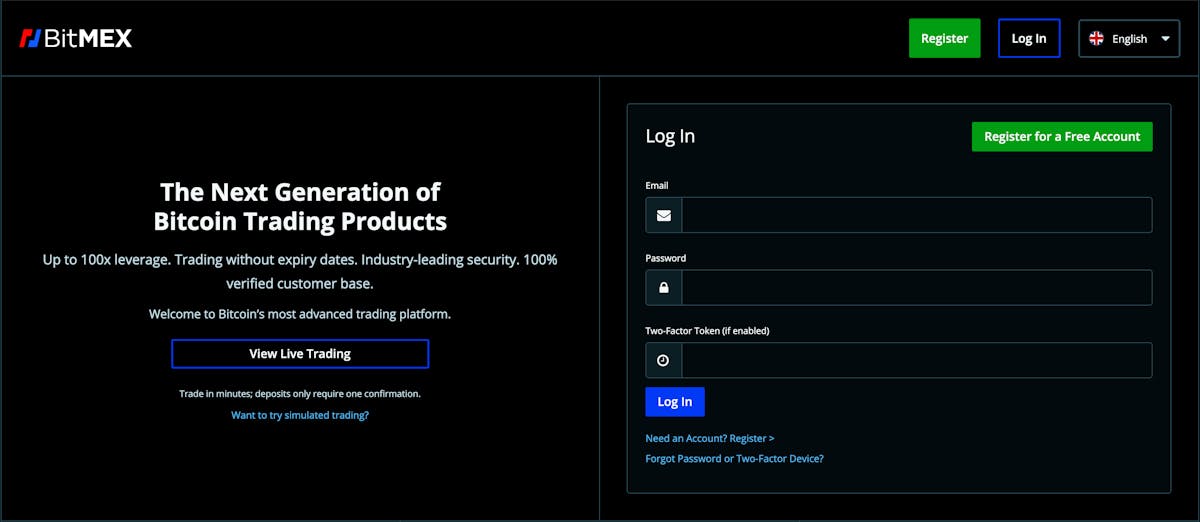Follow the 'Need an Account? Register' link
Viewport: 1200px width, 522px height.
pos(710,438)
